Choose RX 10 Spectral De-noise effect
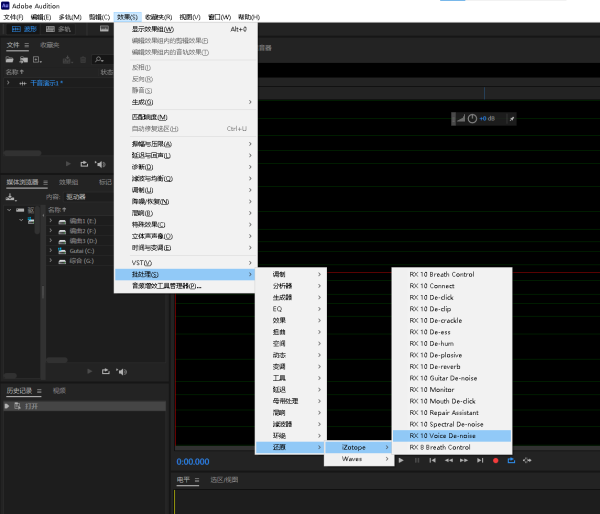Image resolution: width=600 pixels, height=514 pixels. (x=446, y=424)
